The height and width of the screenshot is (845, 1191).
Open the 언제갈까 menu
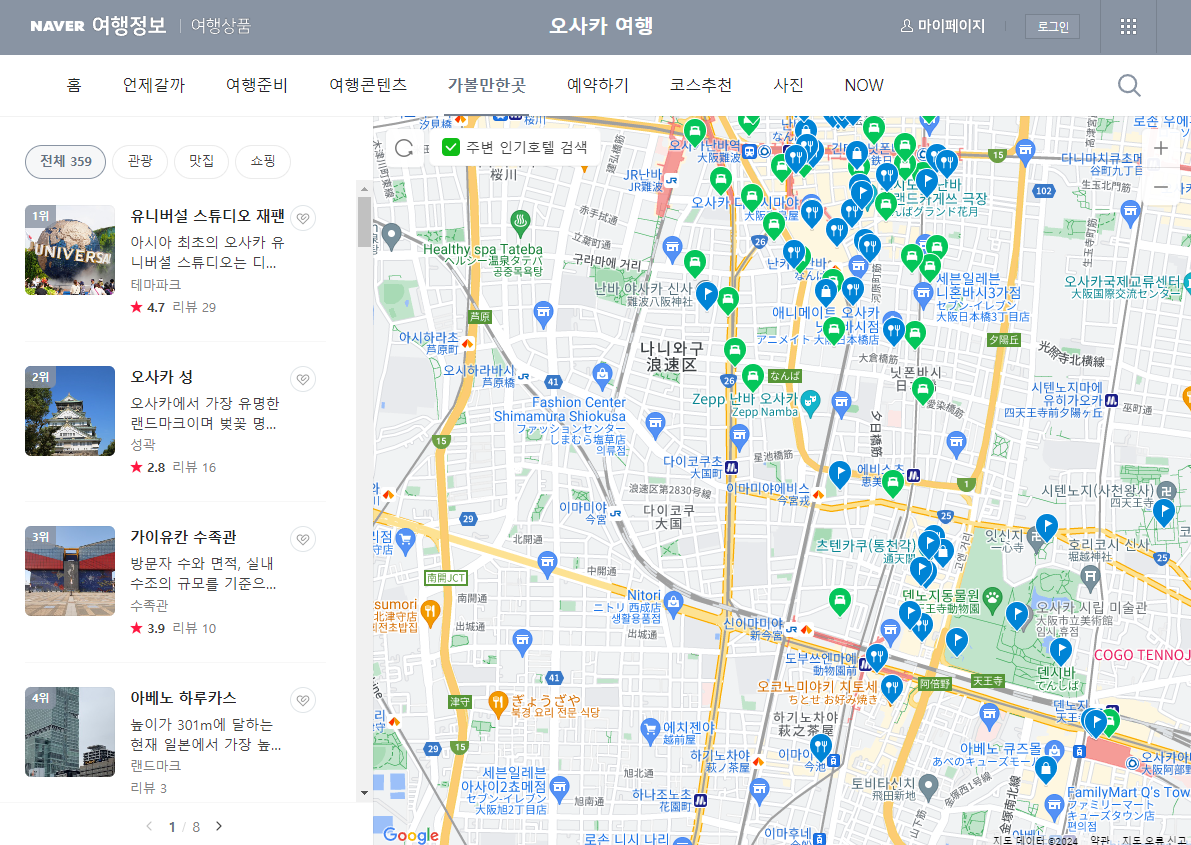(153, 85)
